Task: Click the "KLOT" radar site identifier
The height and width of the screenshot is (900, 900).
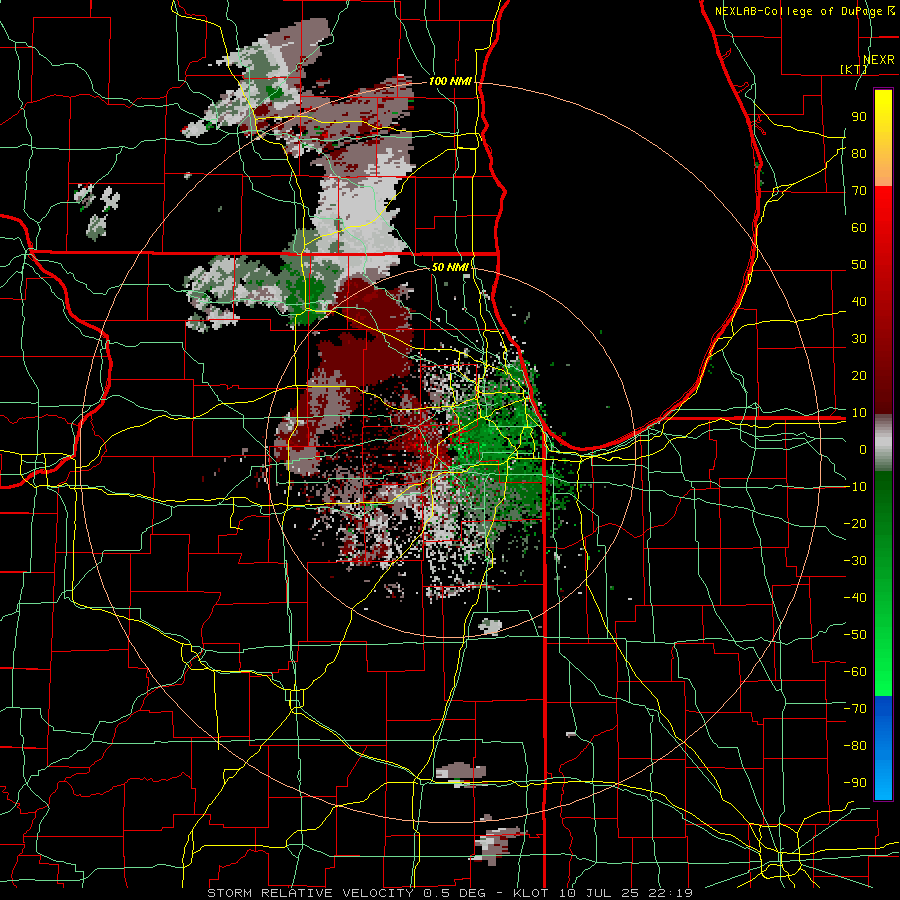Action: point(532,893)
